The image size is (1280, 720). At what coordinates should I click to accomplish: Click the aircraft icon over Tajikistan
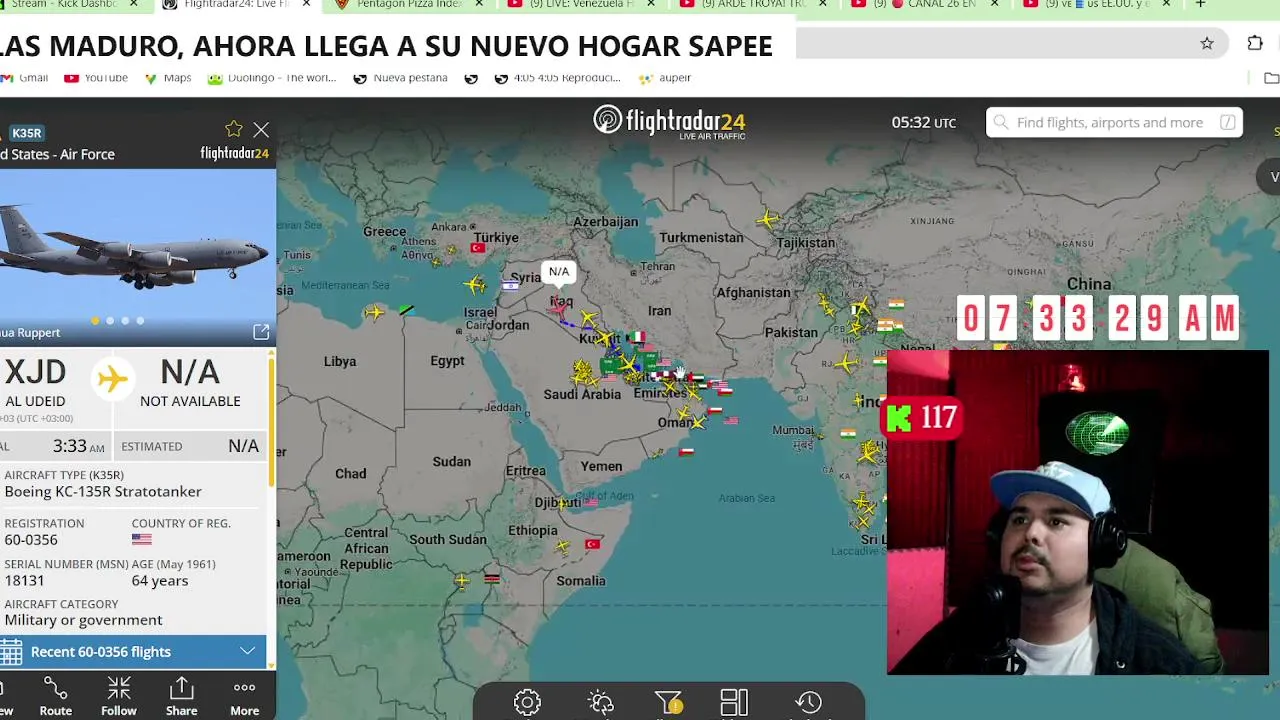768,219
